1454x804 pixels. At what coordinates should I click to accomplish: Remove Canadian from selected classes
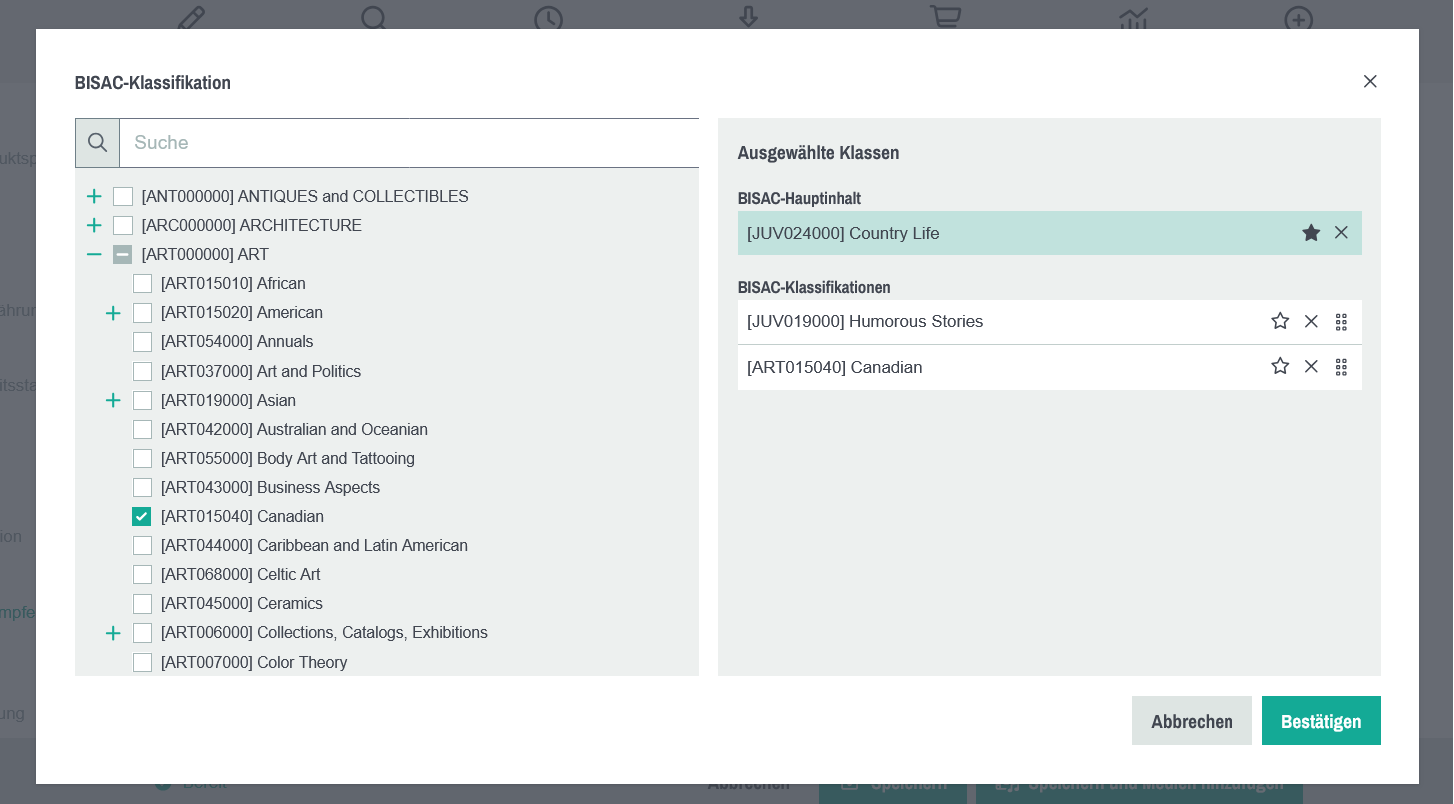pyautogui.click(x=1311, y=366)
